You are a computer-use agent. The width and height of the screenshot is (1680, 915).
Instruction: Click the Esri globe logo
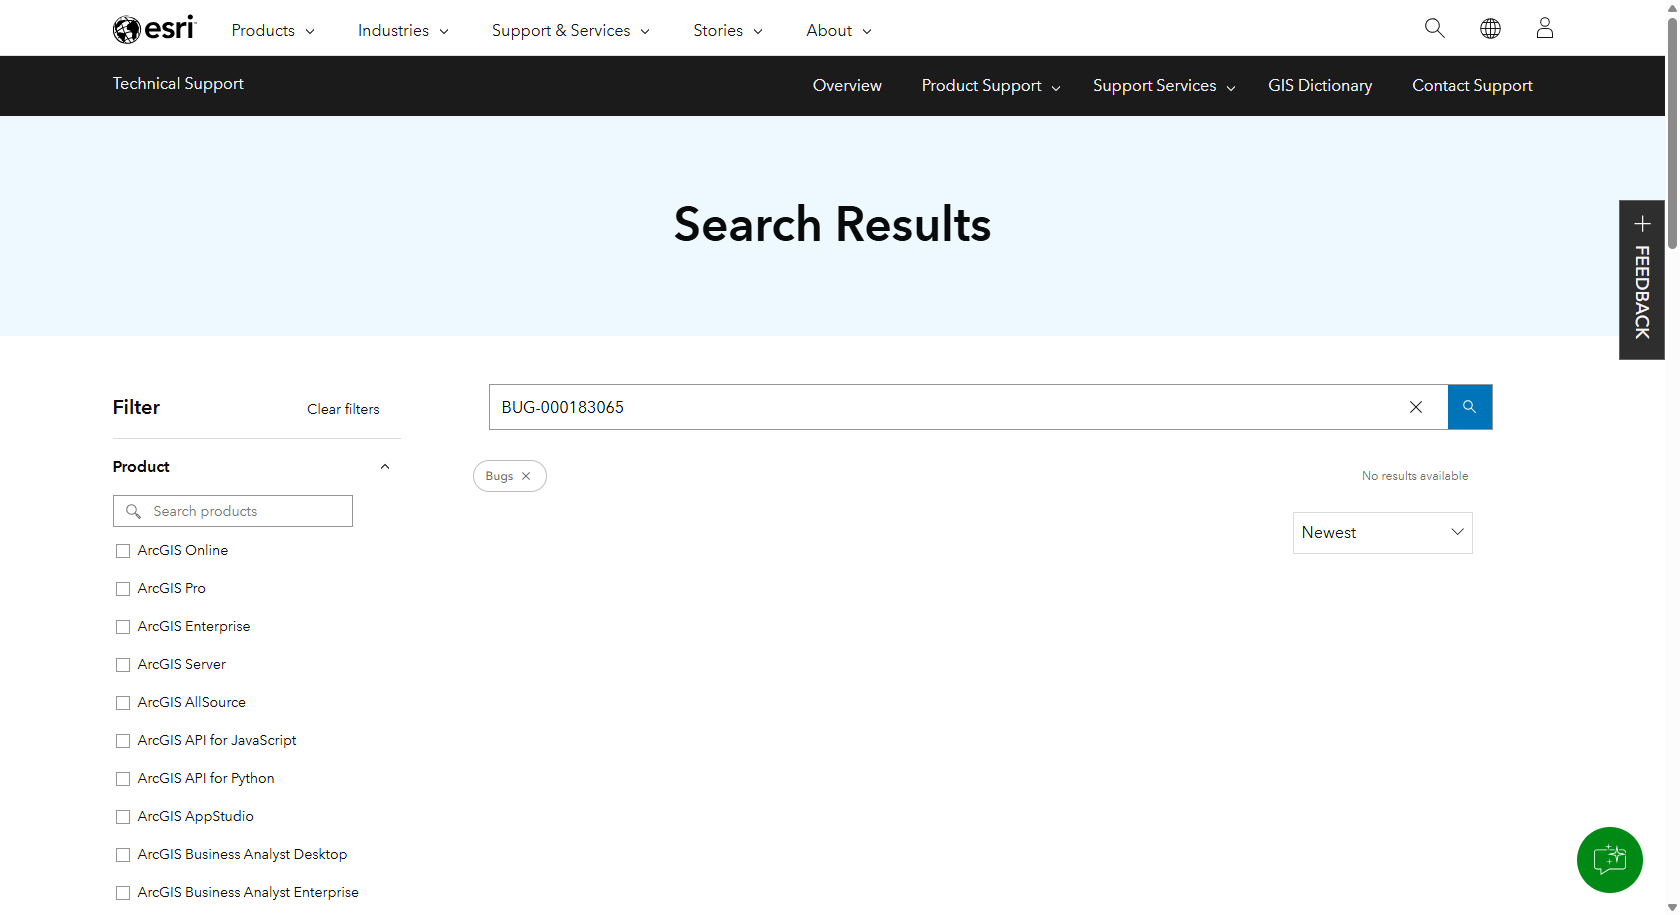[x=154, y=29]
